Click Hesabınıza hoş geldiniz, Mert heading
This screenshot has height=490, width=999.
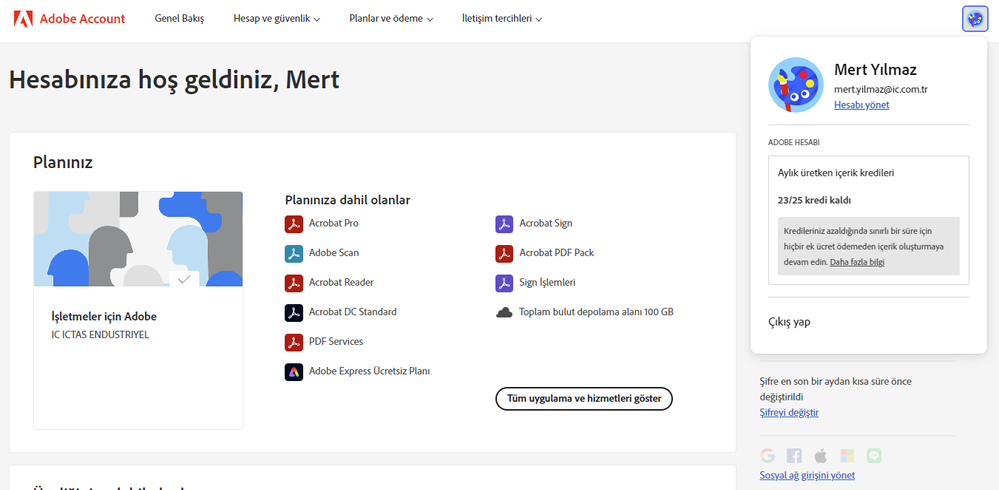tap(174, 80)
